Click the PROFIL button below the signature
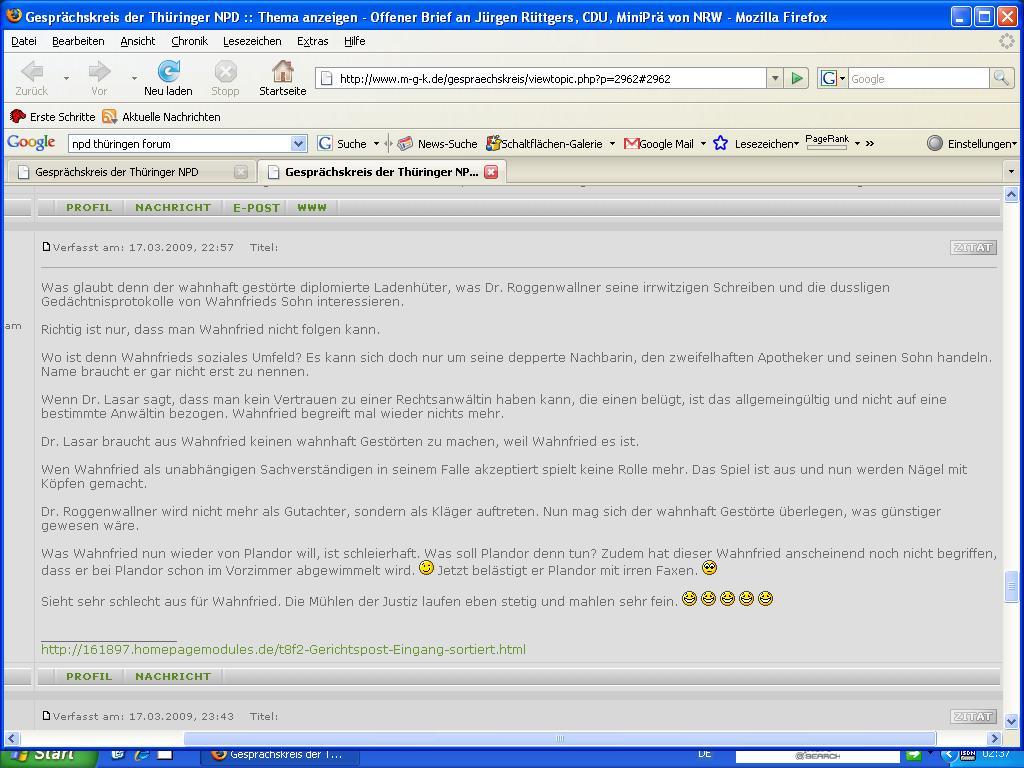 tap(89, 677)
